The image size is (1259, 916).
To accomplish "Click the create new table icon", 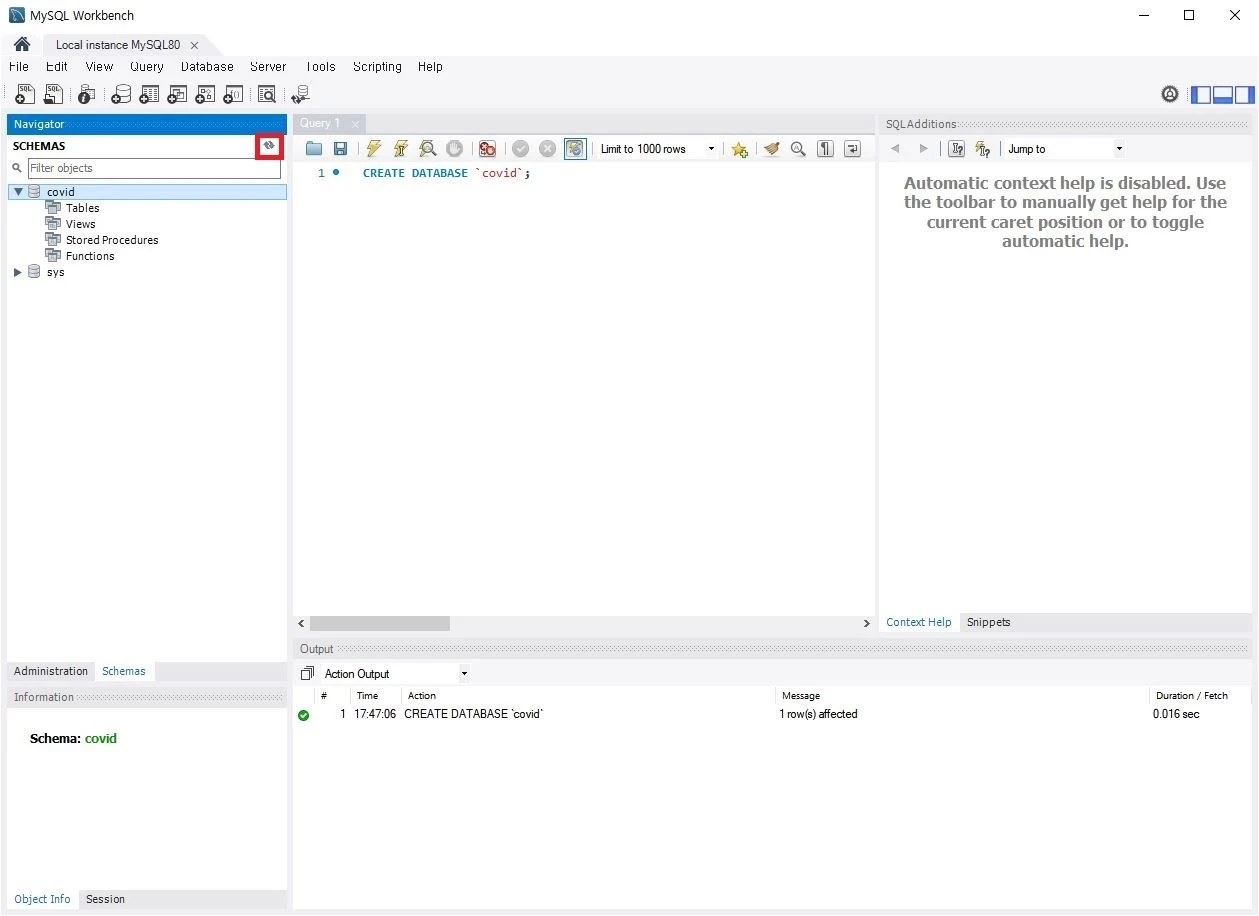I will coord(149,94).
